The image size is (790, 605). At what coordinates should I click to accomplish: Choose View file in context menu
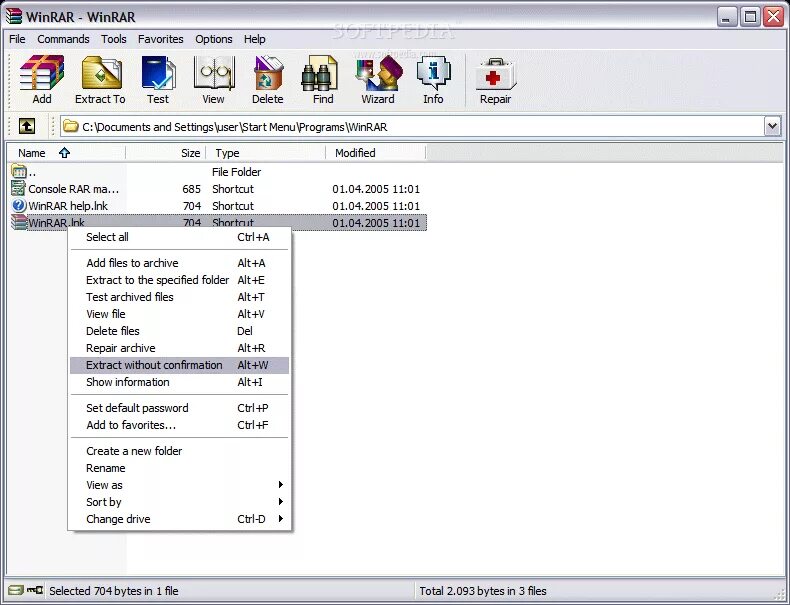click(179, 314)
